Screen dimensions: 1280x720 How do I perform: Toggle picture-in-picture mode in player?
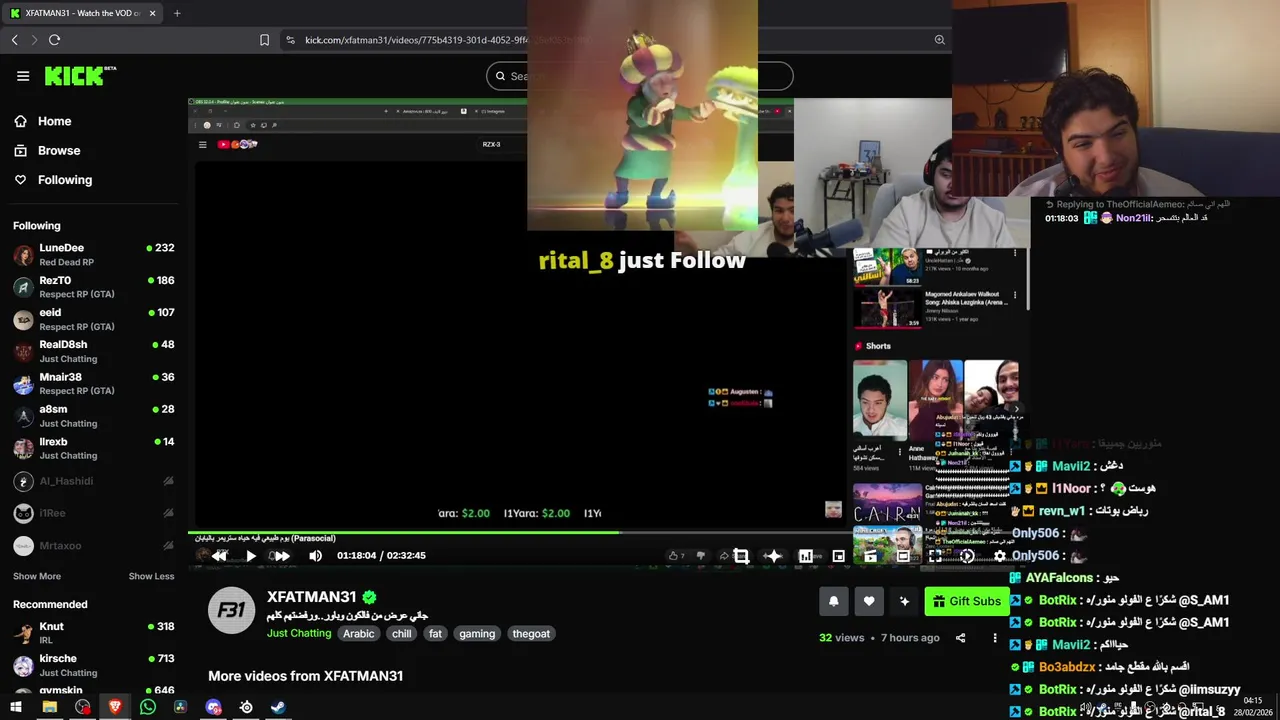(x=838, y=556)
